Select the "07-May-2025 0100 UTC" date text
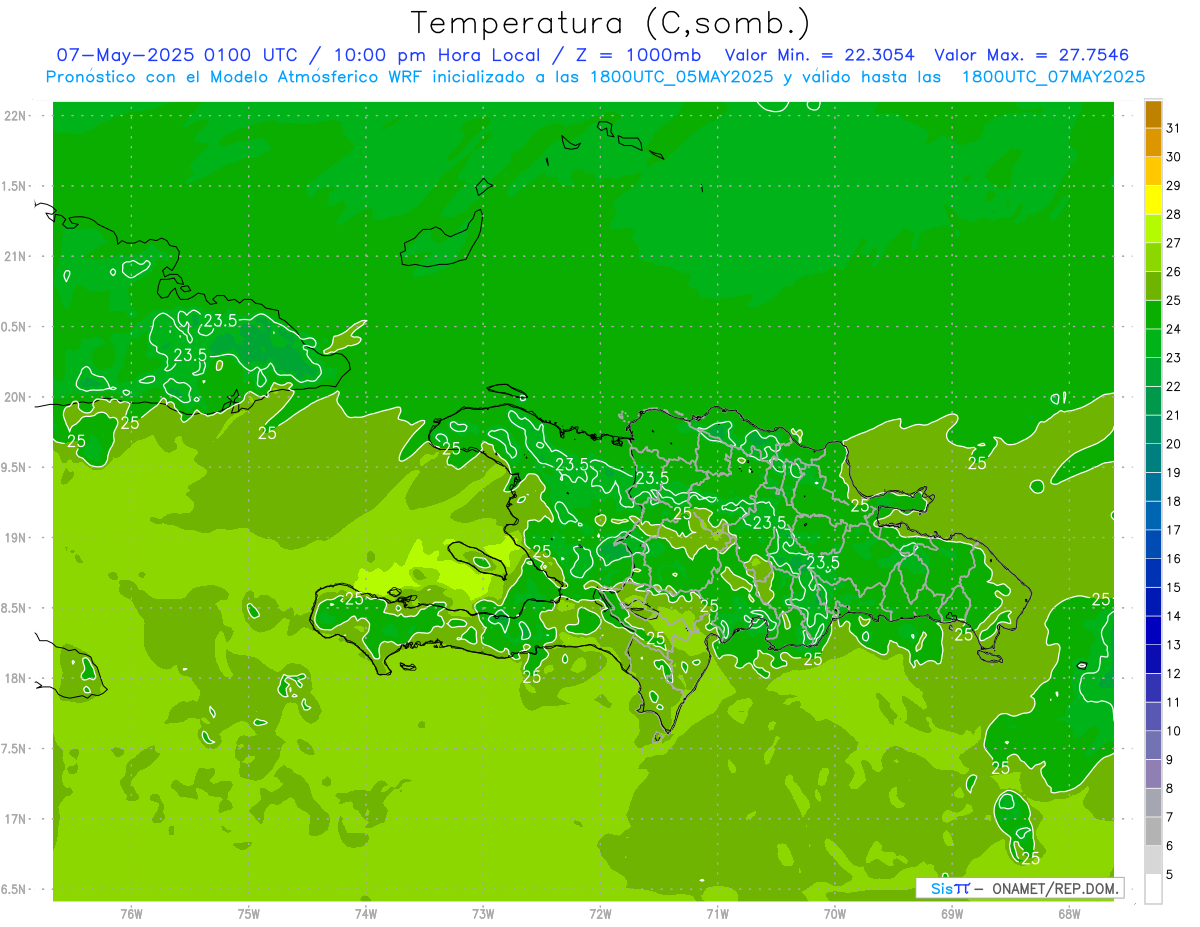The image size is (1200, 927). [177, 55]
